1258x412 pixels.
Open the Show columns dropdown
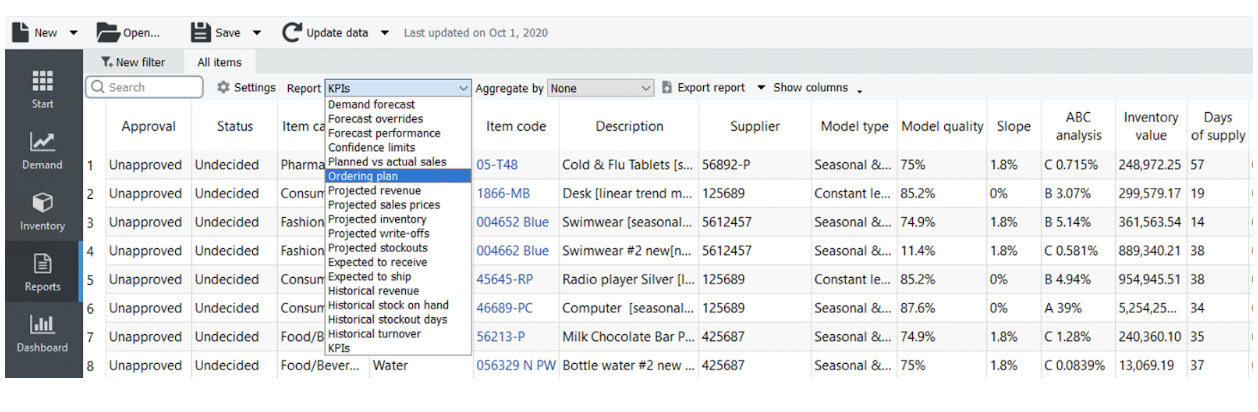click(x=817, y=88)
